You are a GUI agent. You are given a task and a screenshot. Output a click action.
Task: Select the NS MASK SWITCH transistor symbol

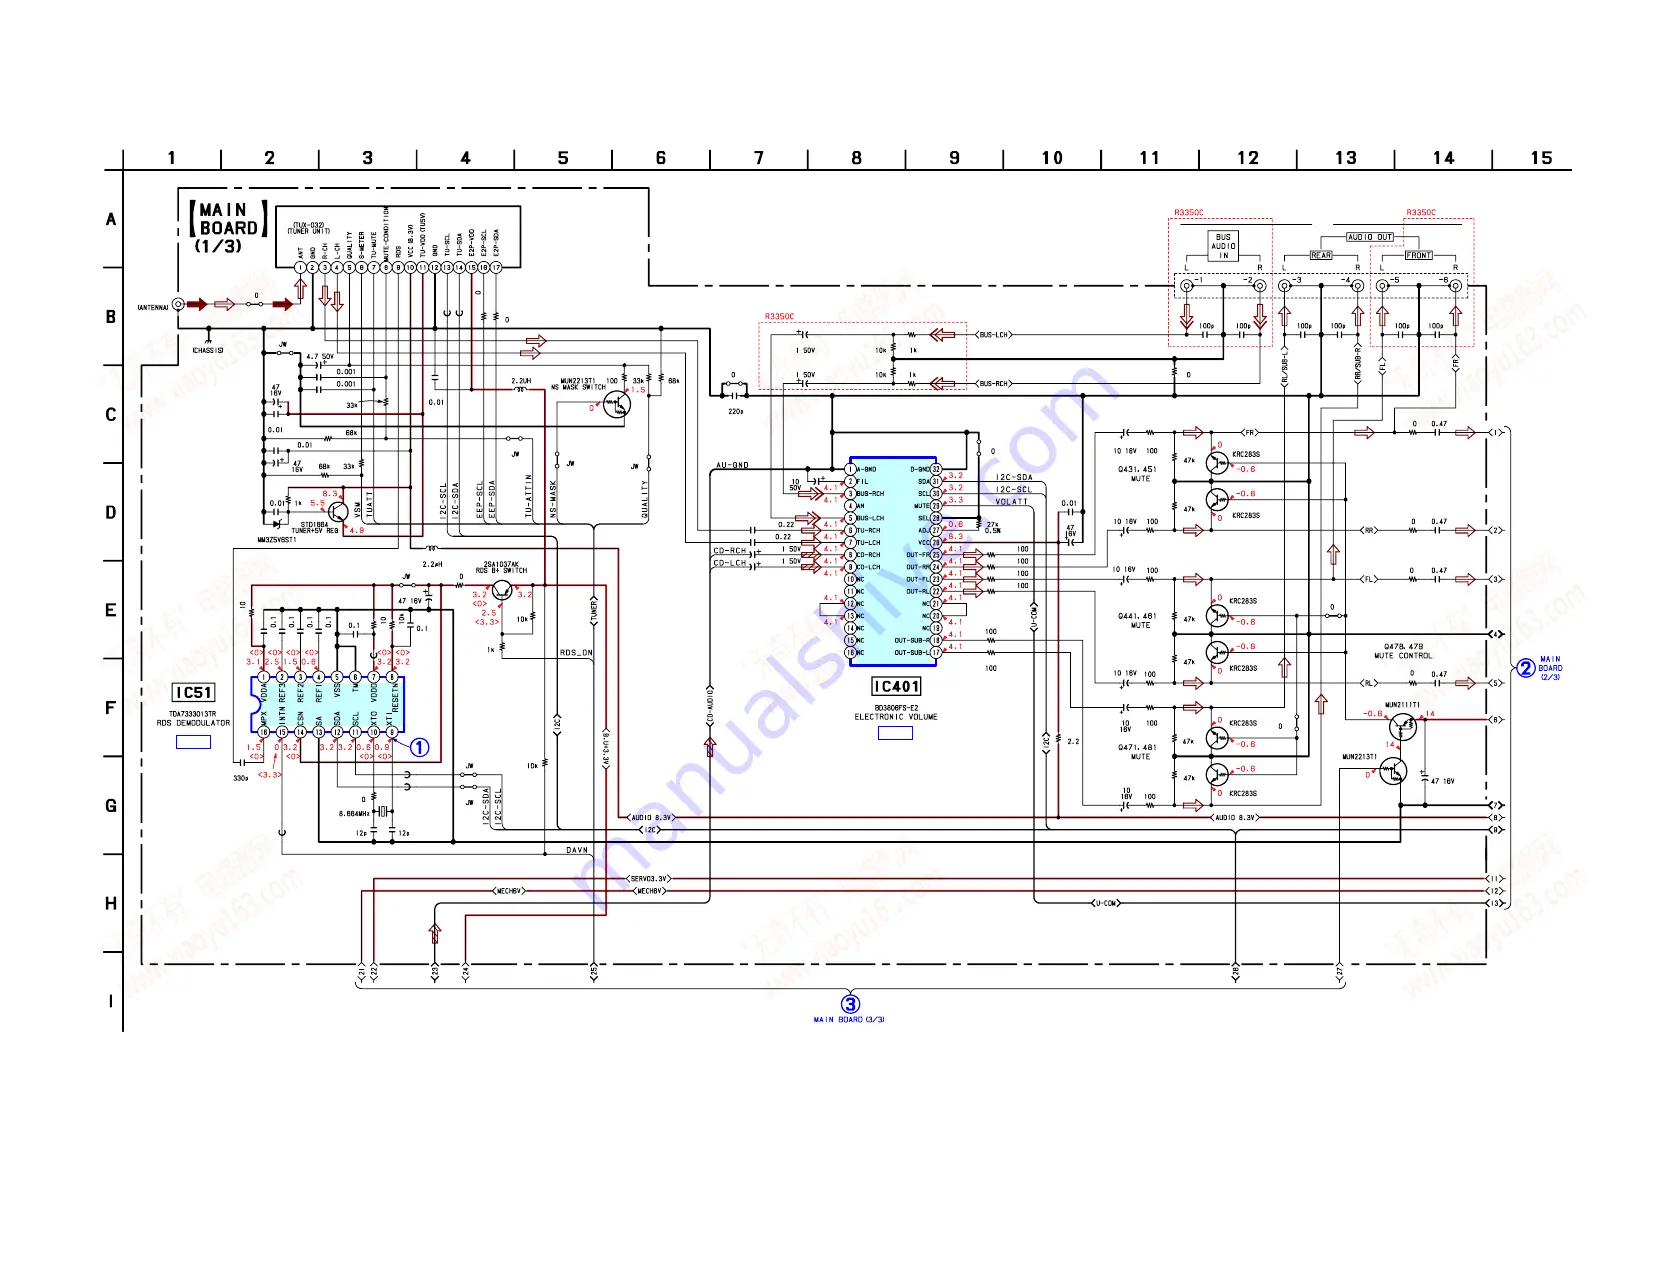[617, 405]
